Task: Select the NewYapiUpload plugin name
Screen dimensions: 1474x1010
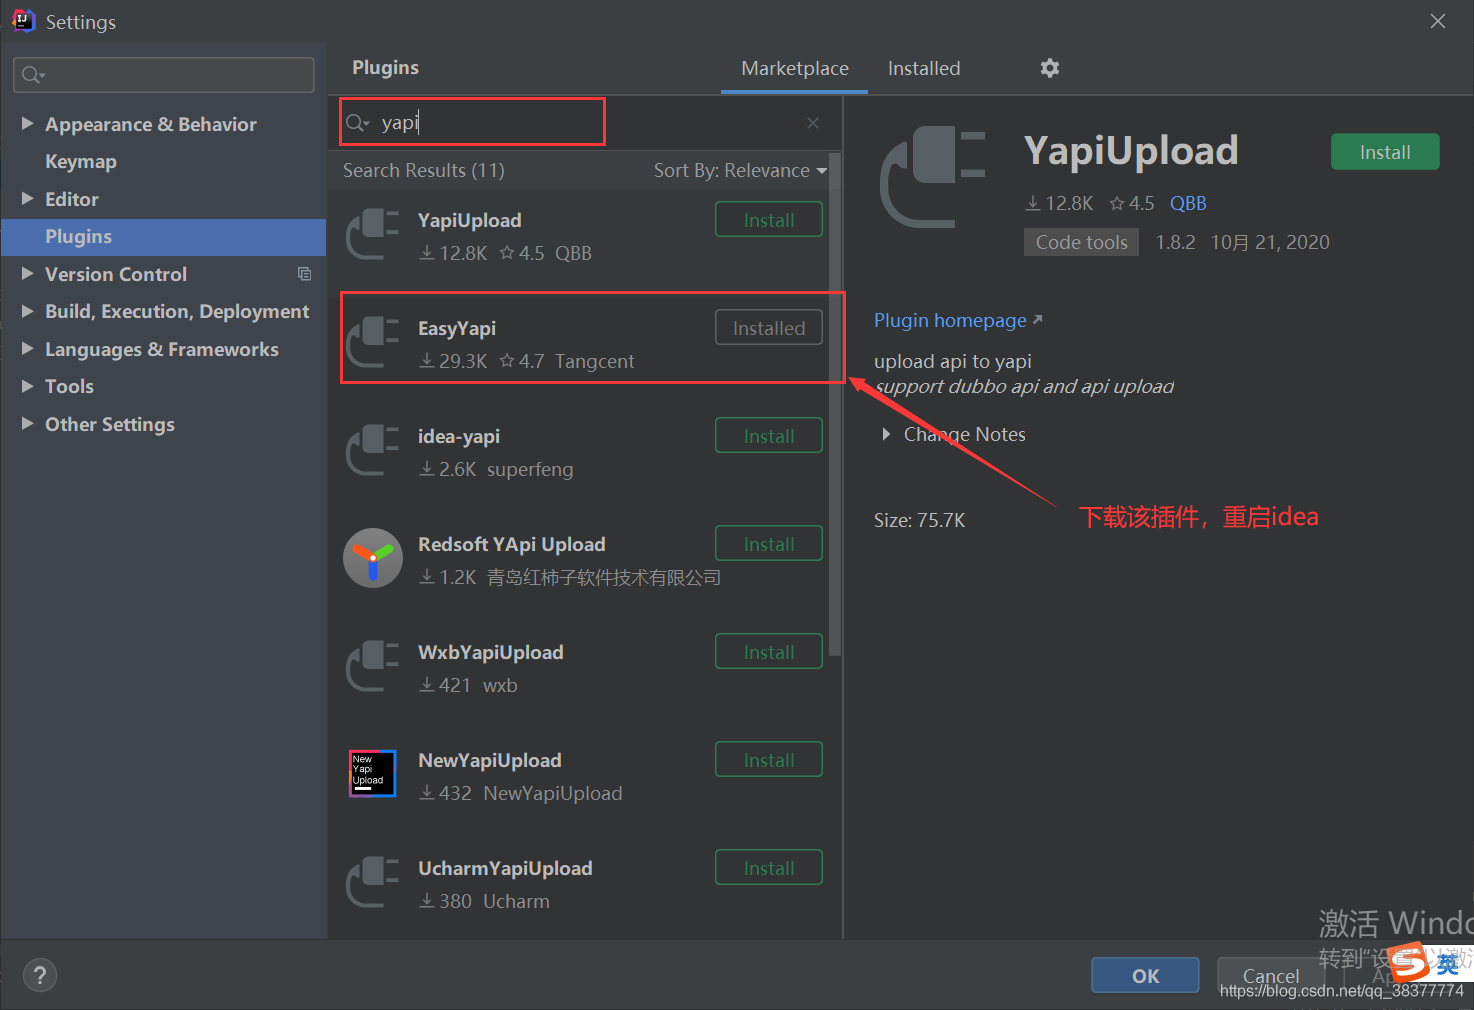Action: tap(490, 760)
